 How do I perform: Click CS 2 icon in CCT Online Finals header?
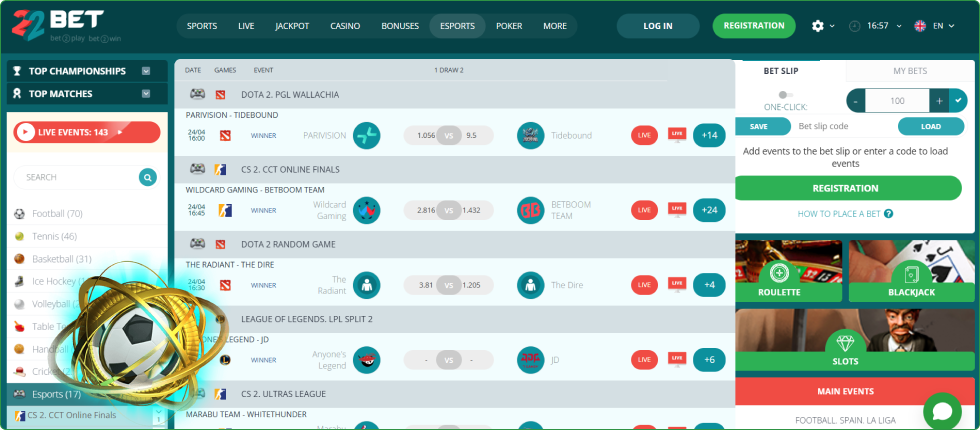pyautogui.click(x=219, y=169)
